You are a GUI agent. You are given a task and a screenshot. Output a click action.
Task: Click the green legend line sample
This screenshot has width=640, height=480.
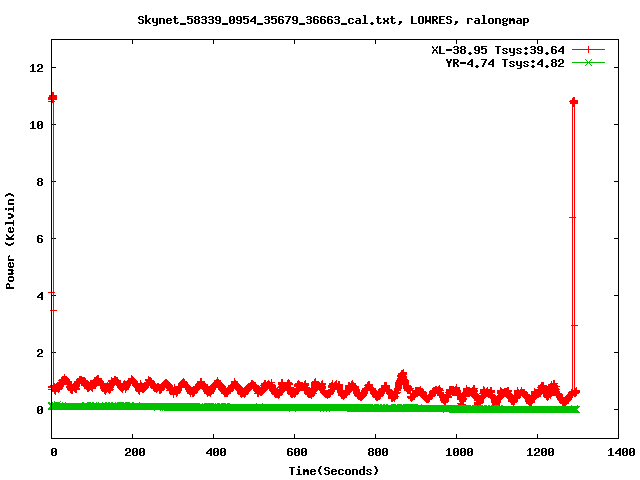588,62
